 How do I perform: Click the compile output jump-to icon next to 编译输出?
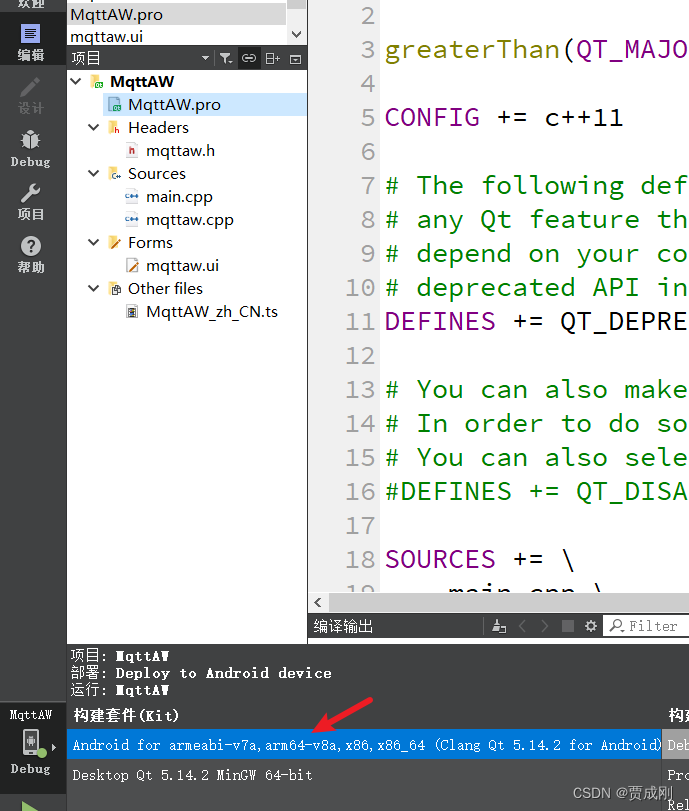499,626
